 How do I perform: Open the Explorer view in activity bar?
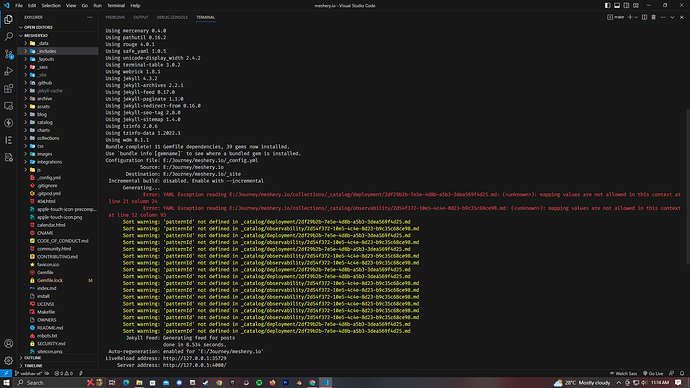pyautogui.click(x=8, y=19)
